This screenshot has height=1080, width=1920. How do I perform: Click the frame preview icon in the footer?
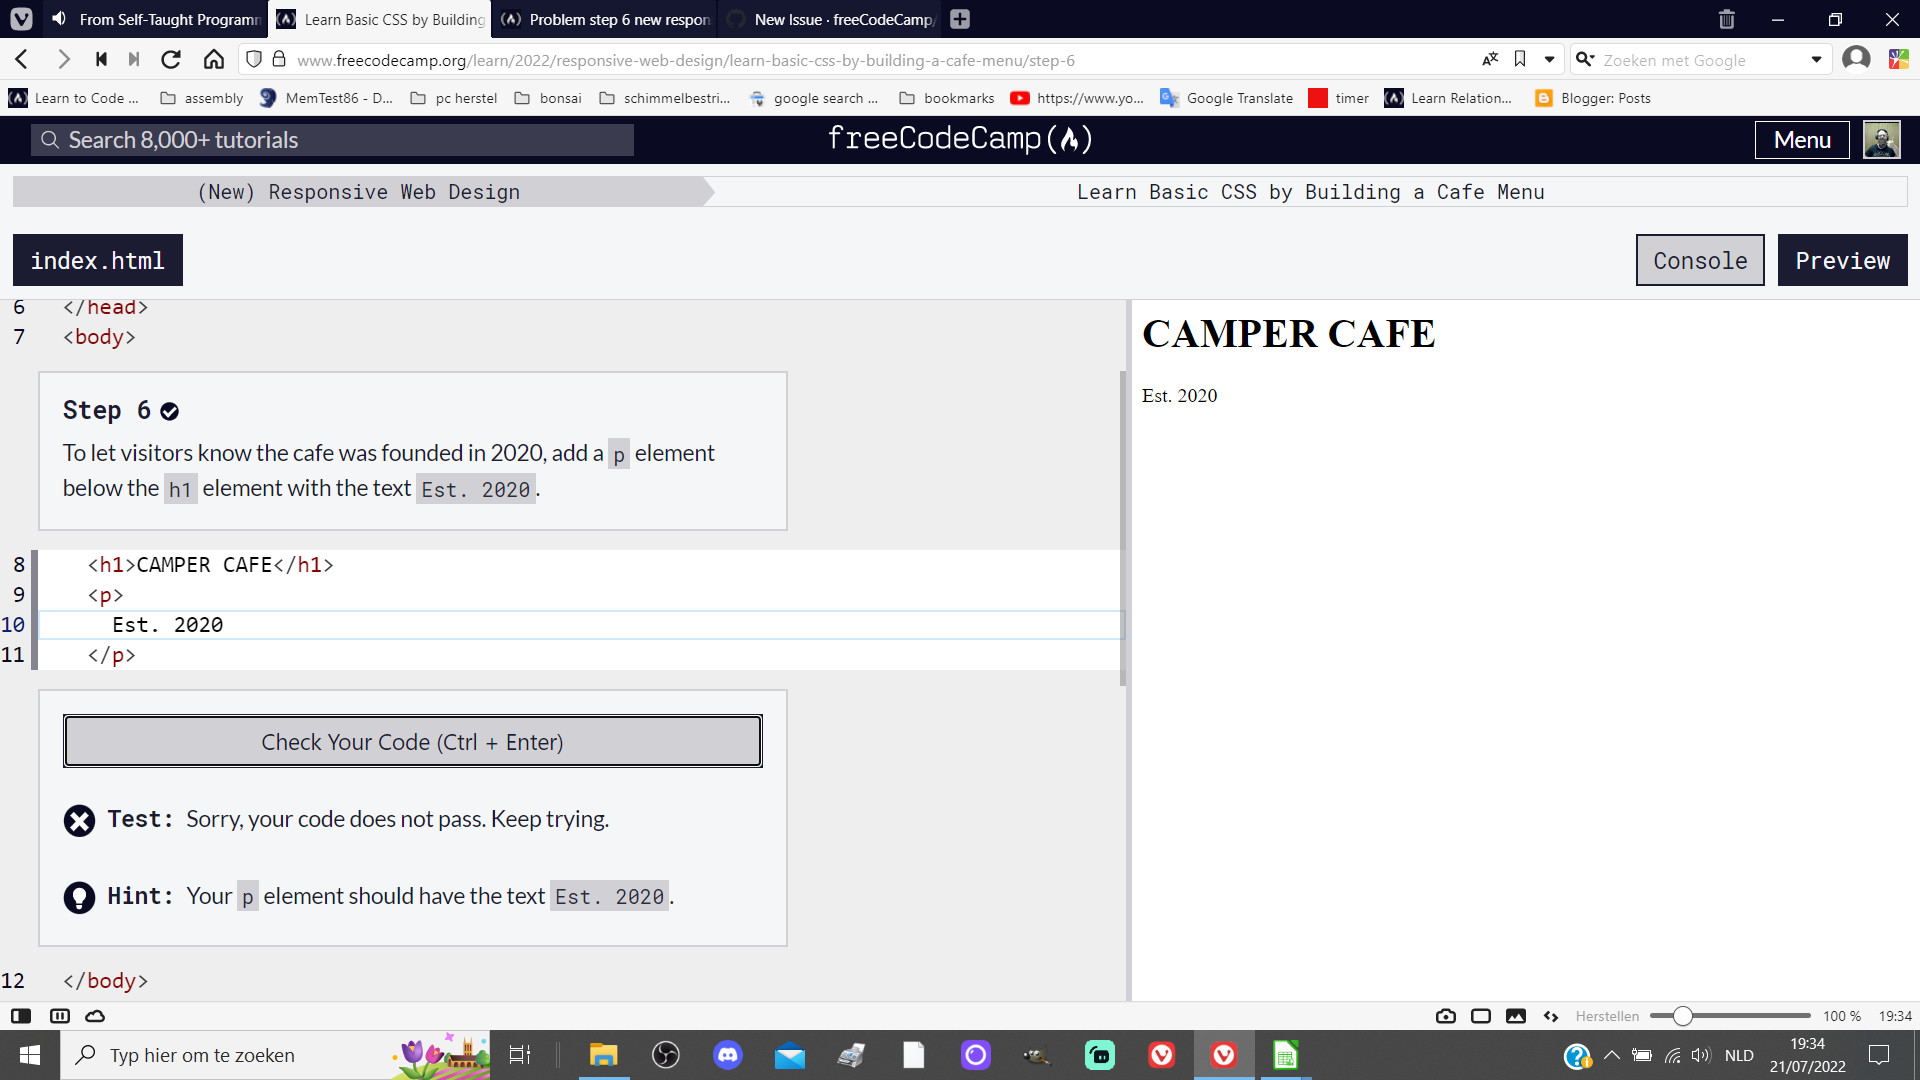click(x=1480, y=1016)
